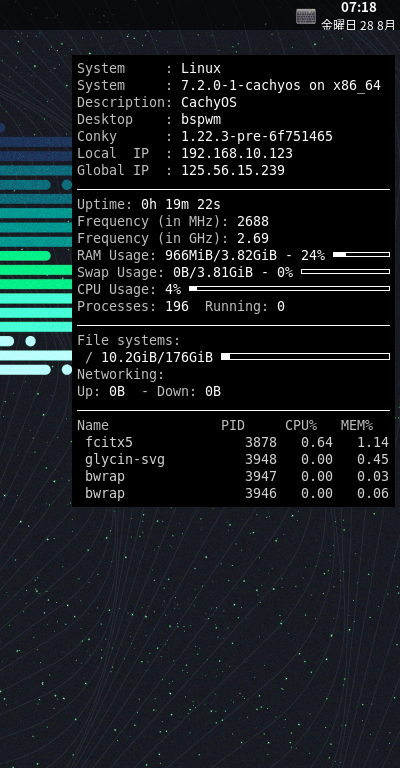This screenshot has width=400, height=768.
Task: Click the Conky version text
Action: (x=257, y=136)
